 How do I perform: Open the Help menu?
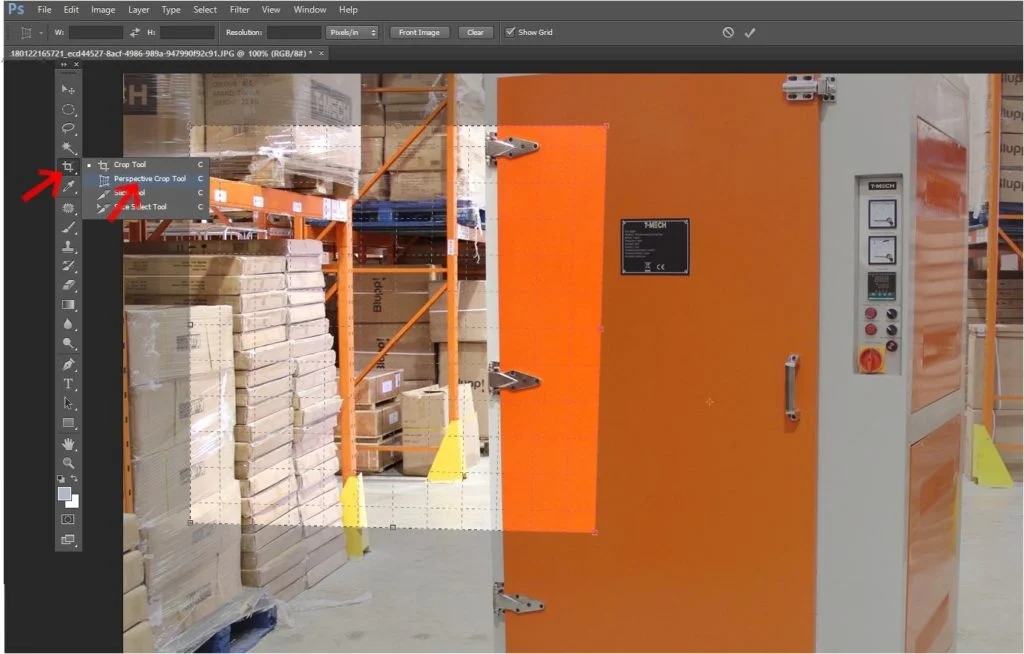point(348,10)
